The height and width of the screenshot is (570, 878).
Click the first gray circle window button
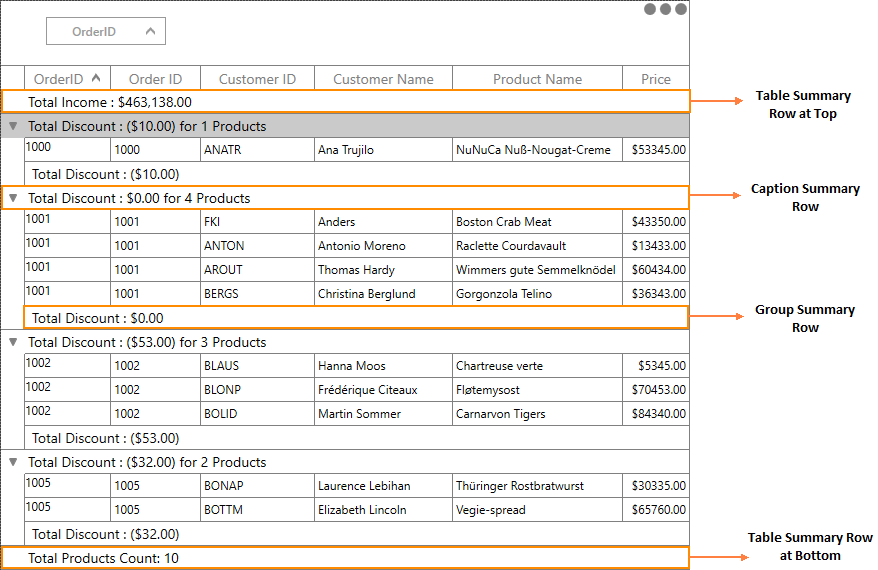(650, 9)
